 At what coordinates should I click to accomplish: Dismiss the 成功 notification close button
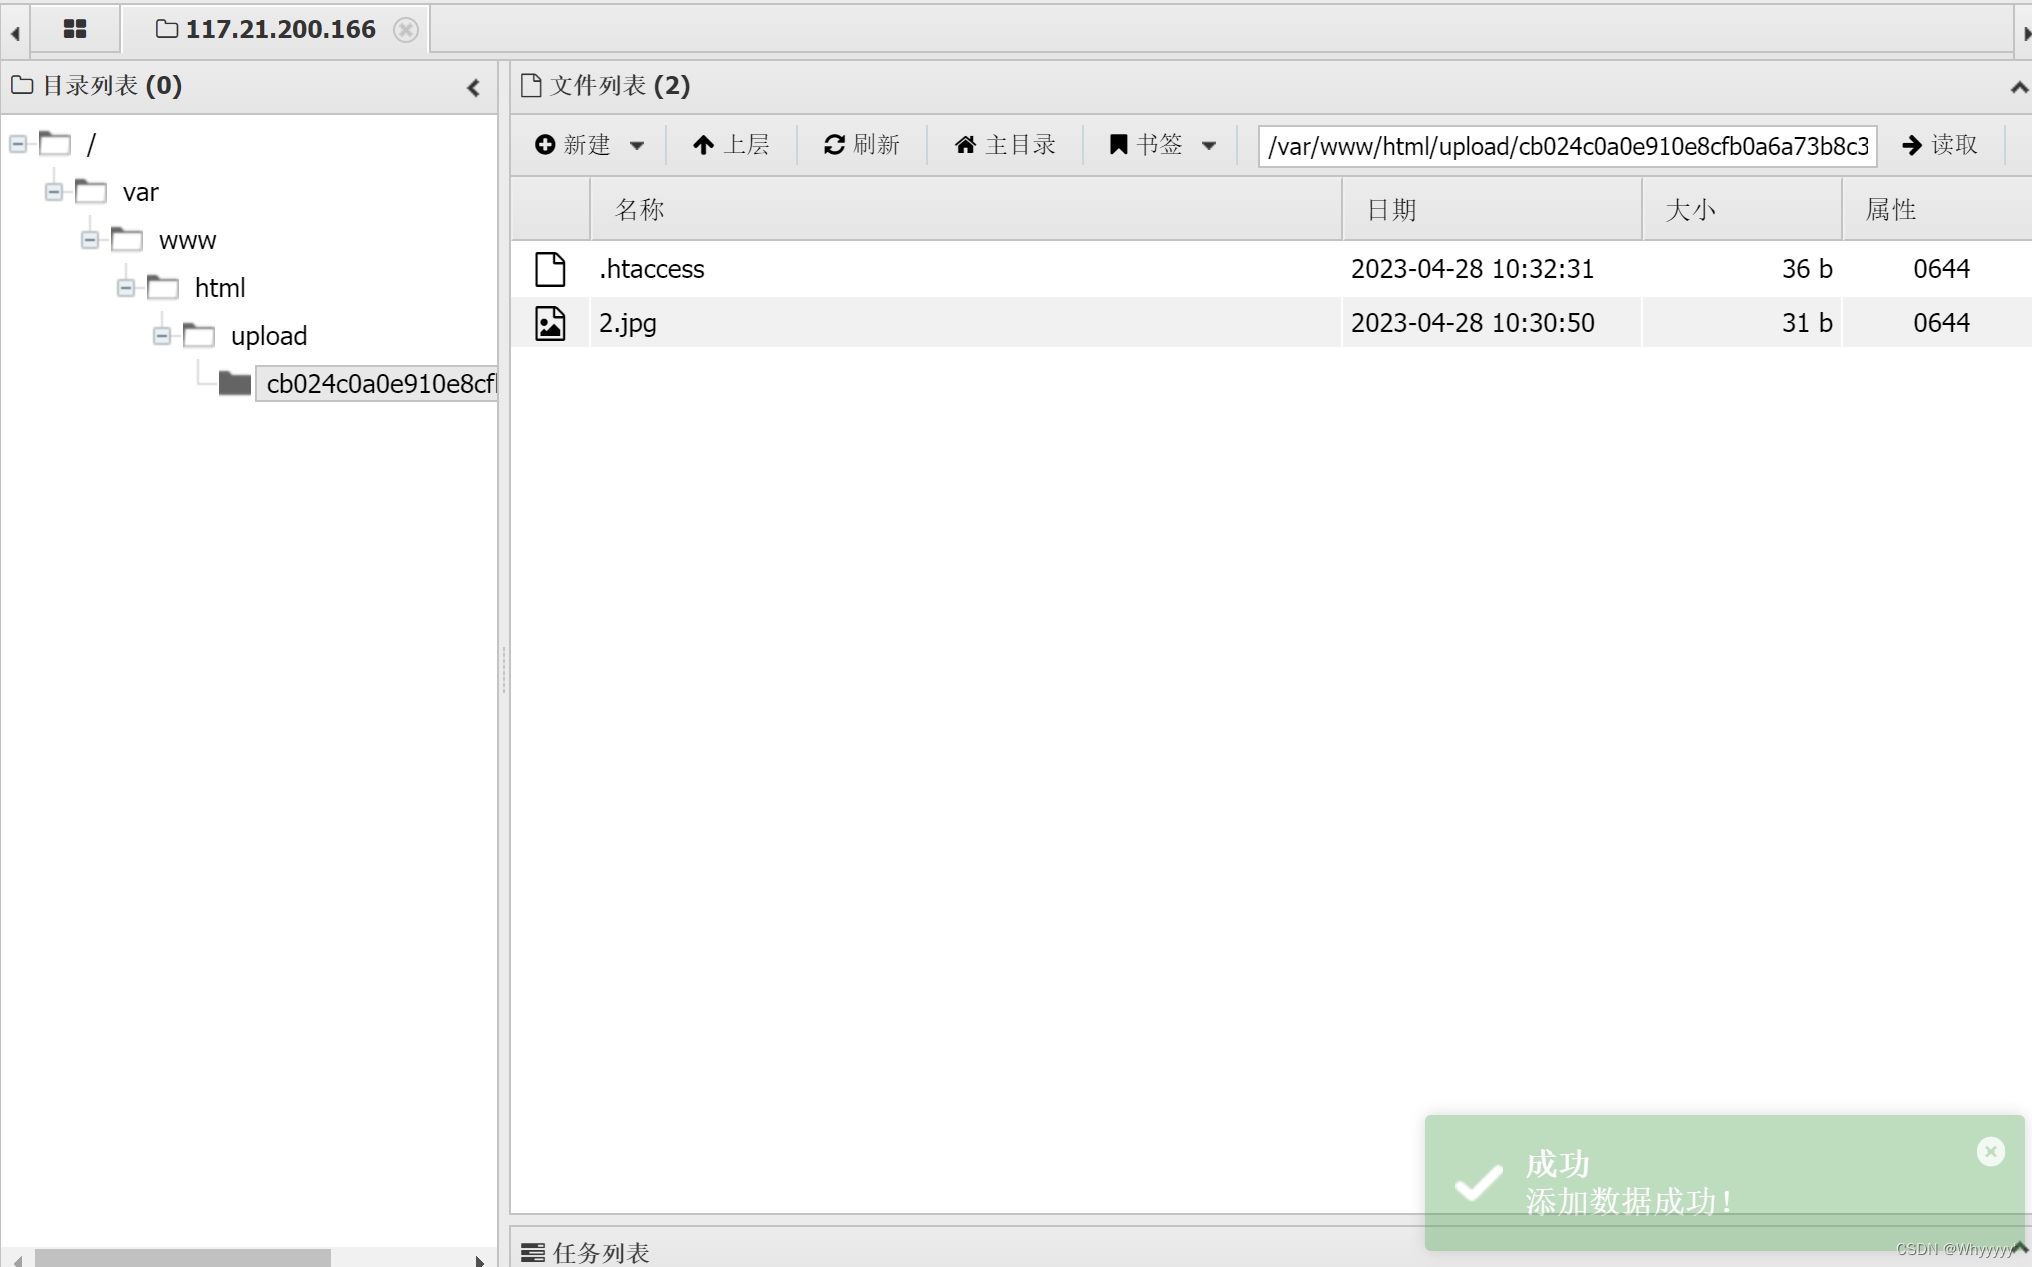click(1990, 1152)
